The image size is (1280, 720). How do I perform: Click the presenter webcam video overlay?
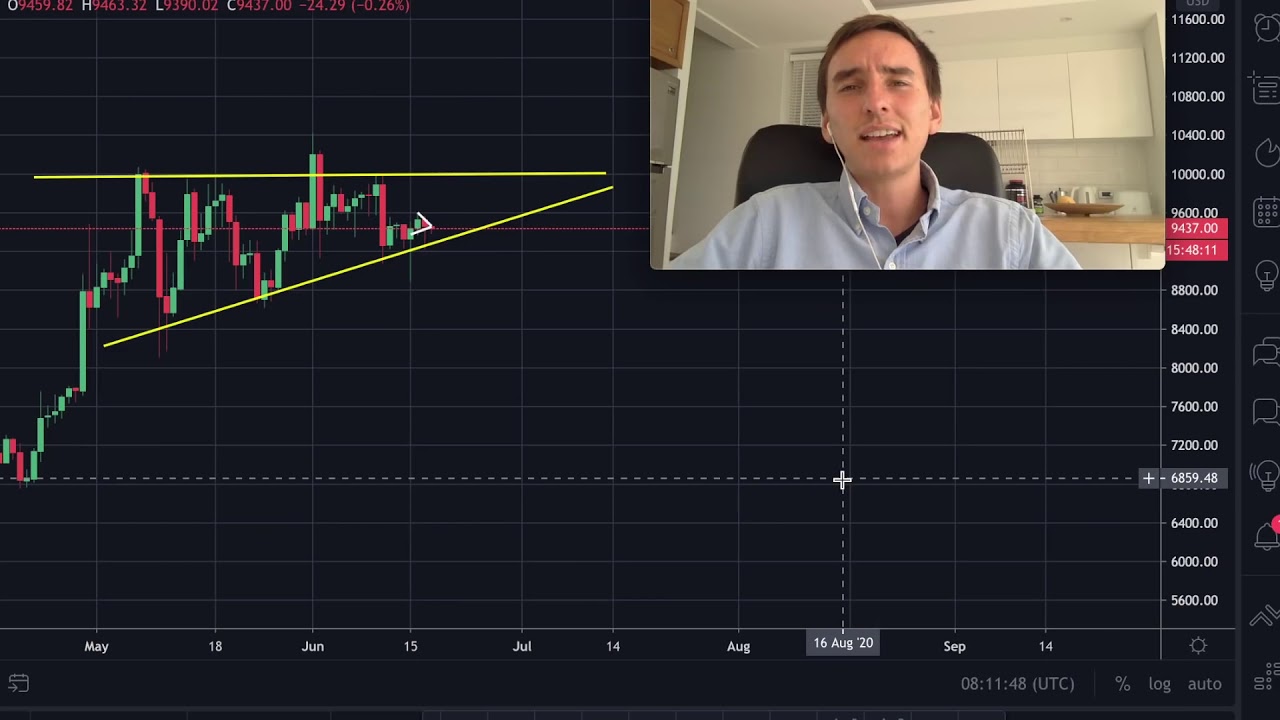(907, 135)
